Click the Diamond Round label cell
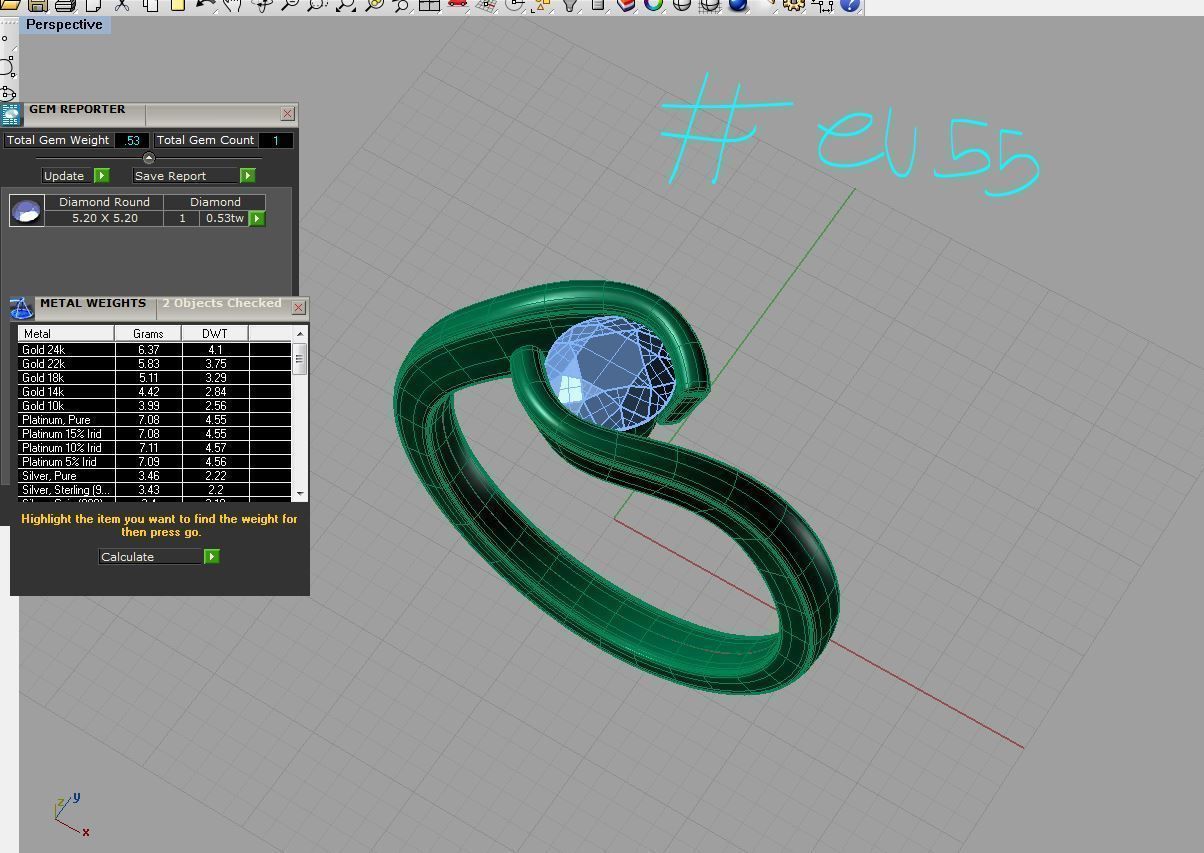 105,202
